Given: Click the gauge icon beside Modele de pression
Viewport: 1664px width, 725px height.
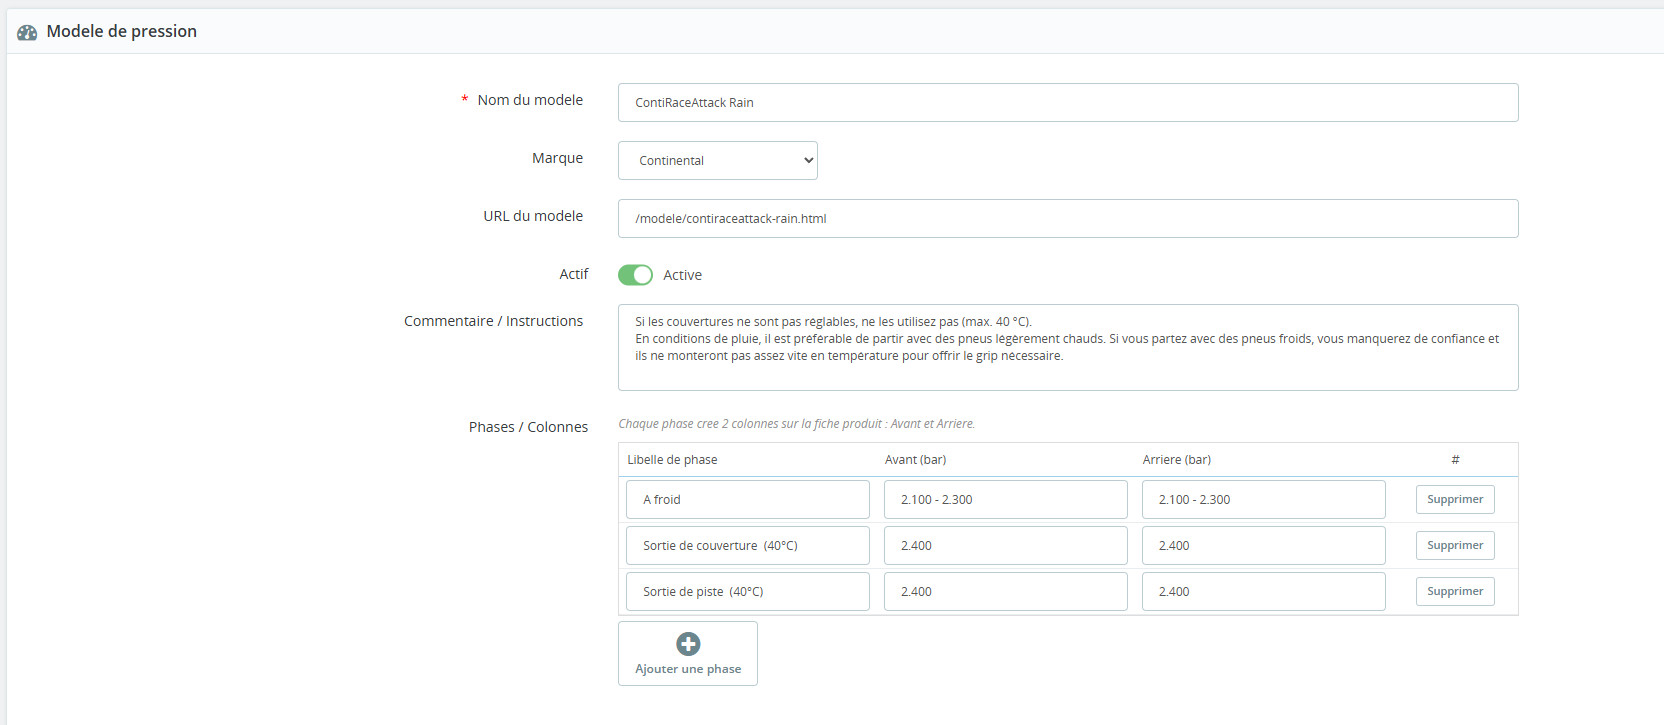Looking at the screenshot, I should [x=27, y=32].
